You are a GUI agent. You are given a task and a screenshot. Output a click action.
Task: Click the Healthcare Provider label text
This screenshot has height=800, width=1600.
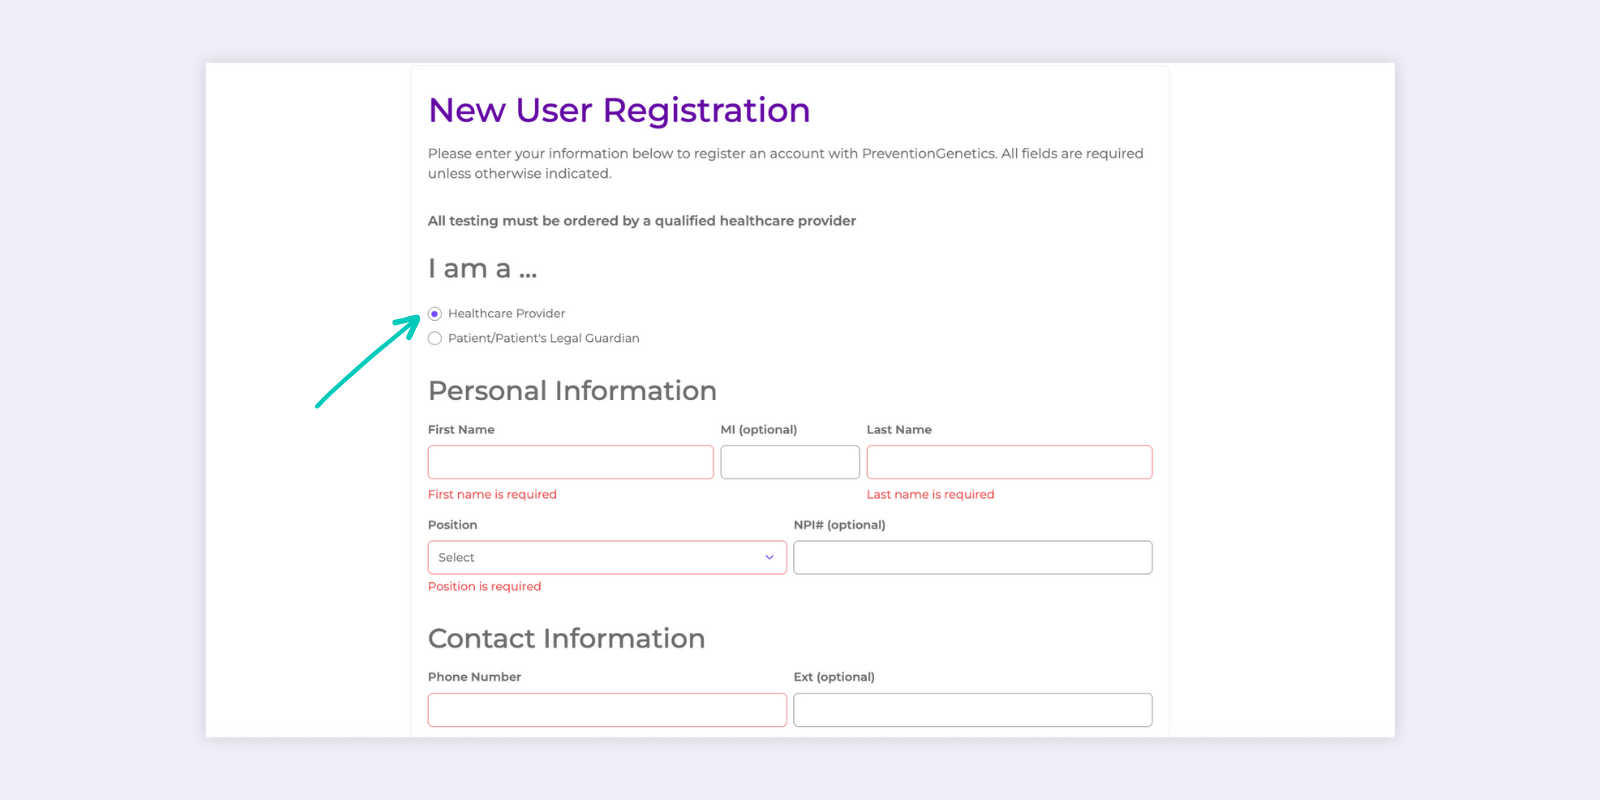[x=506, y=314]
